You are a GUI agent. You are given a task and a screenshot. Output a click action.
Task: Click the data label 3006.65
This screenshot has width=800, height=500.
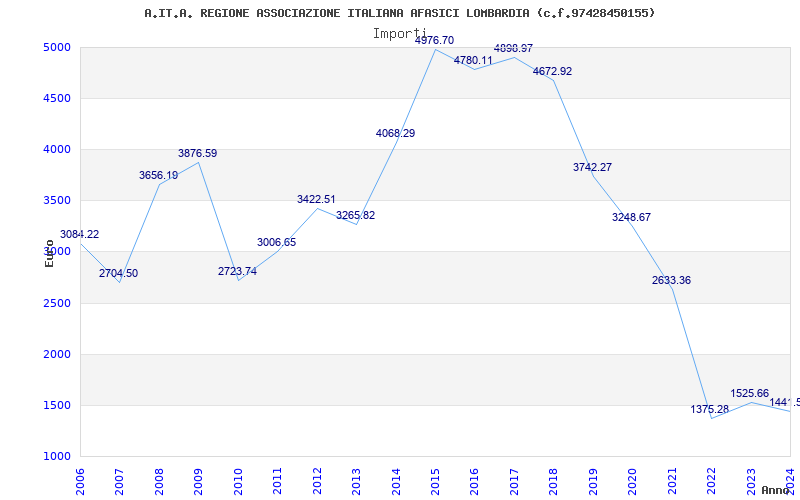tap(277, 242)
